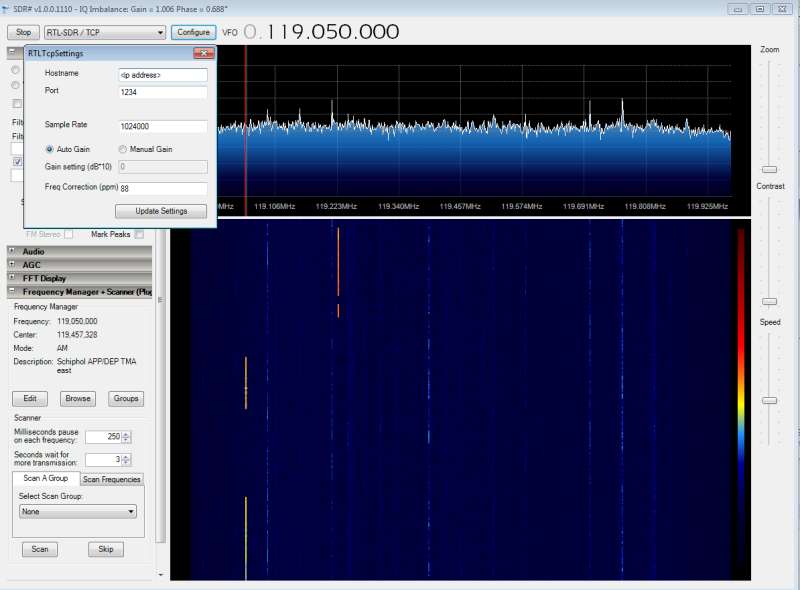The image size is (800, 590).
Task: Click the Scan button
Action: [40, 549]
